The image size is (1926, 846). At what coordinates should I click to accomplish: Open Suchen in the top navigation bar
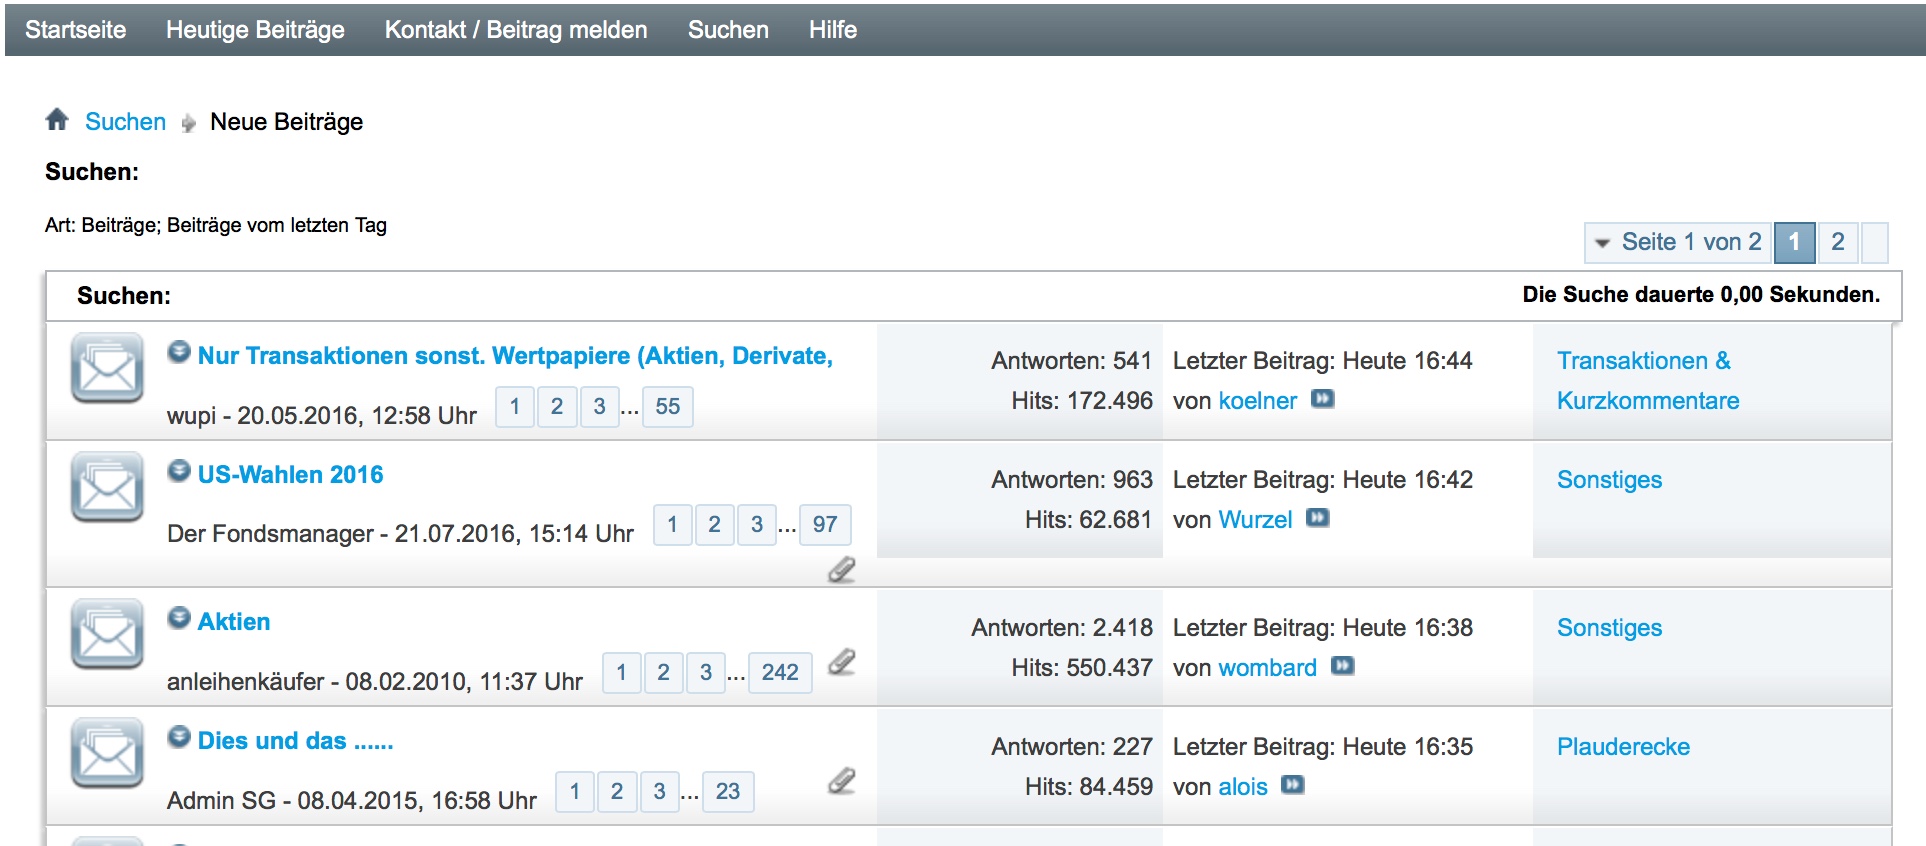pos(728,30)
